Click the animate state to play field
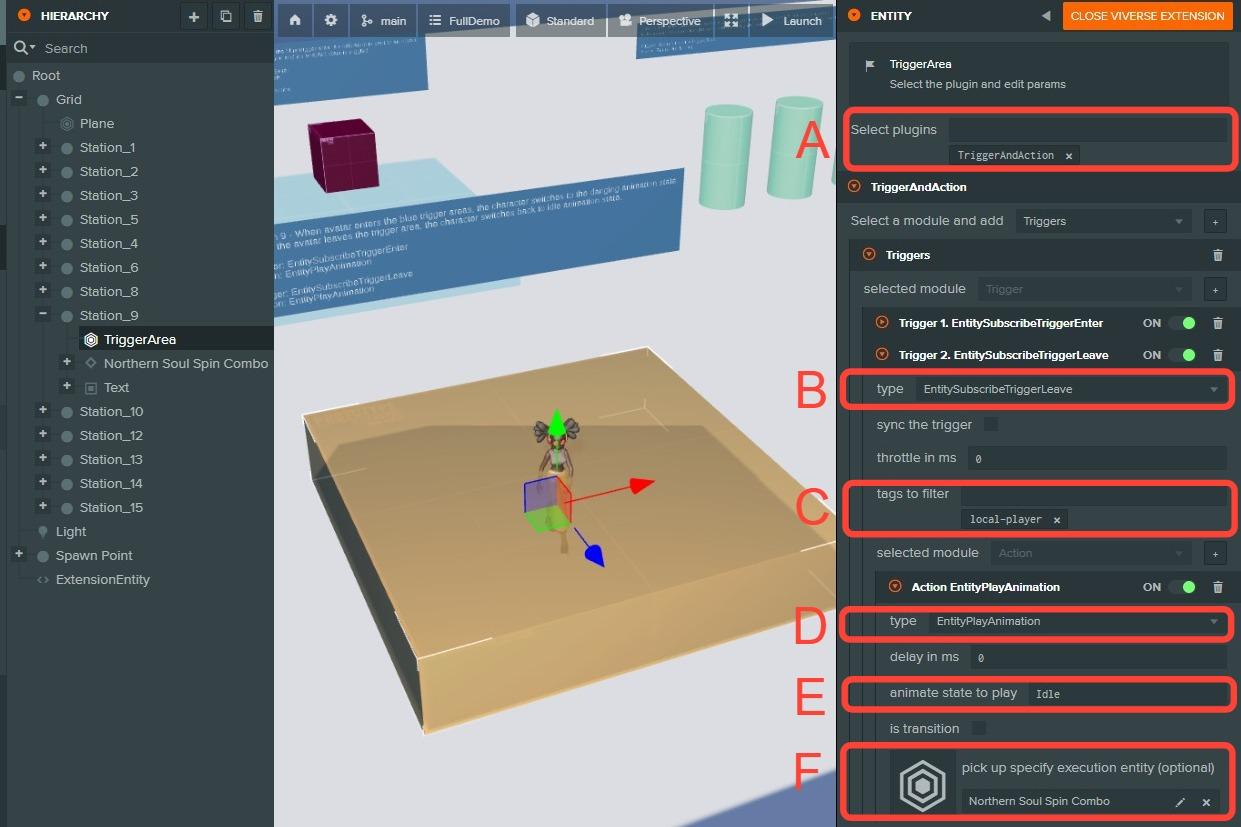Viewport: 1241px width, 827px height. click(x=1126, y=694)
